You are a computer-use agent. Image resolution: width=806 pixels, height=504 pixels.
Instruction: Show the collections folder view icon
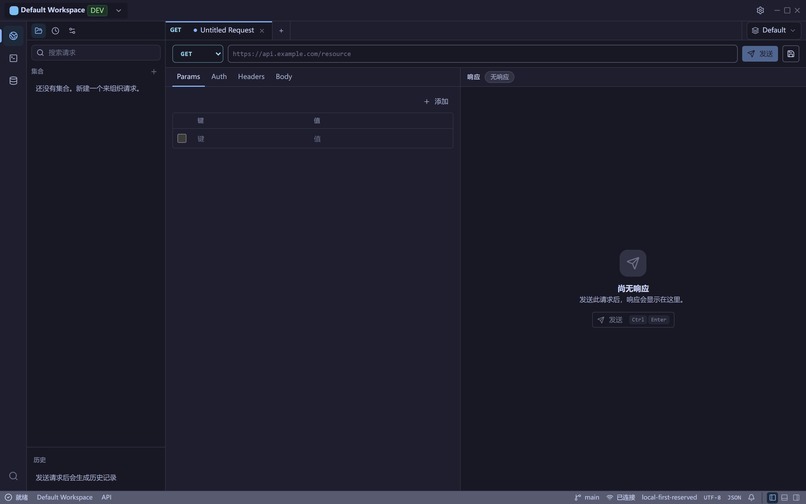tap(39, 31)
